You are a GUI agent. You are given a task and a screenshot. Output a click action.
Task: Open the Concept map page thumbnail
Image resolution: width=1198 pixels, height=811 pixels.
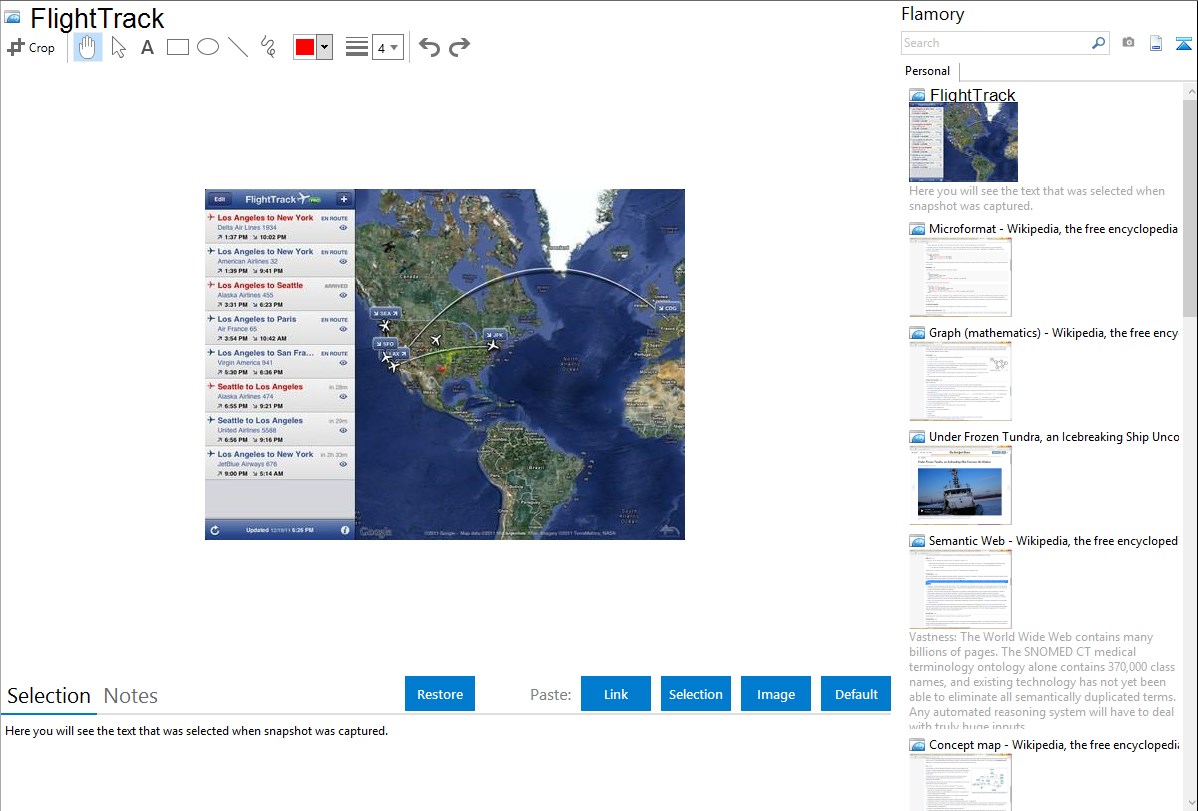point(960,782)
